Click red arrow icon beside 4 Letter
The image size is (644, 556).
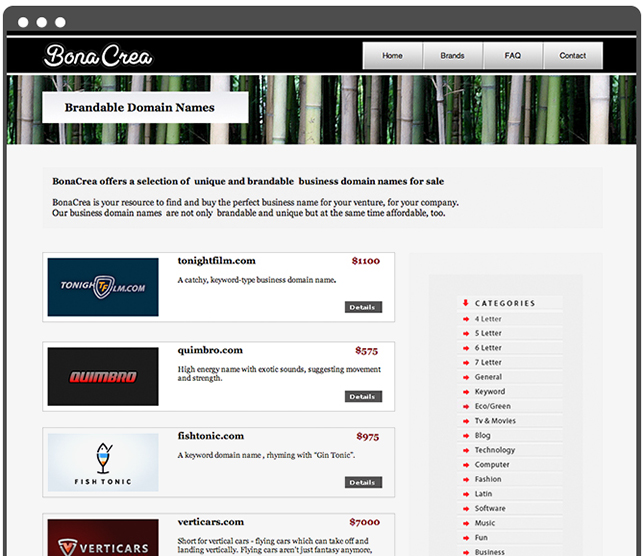click(466, 319)
